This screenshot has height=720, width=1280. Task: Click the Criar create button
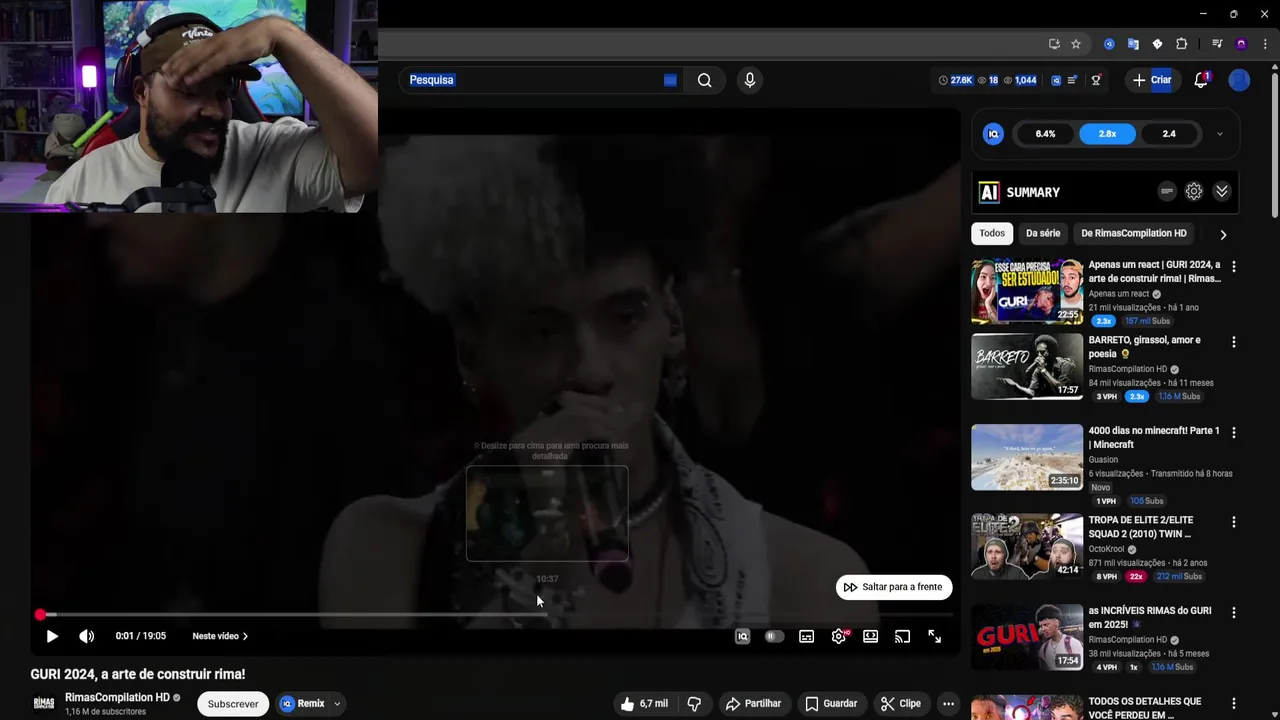[x=1151, y=80]
